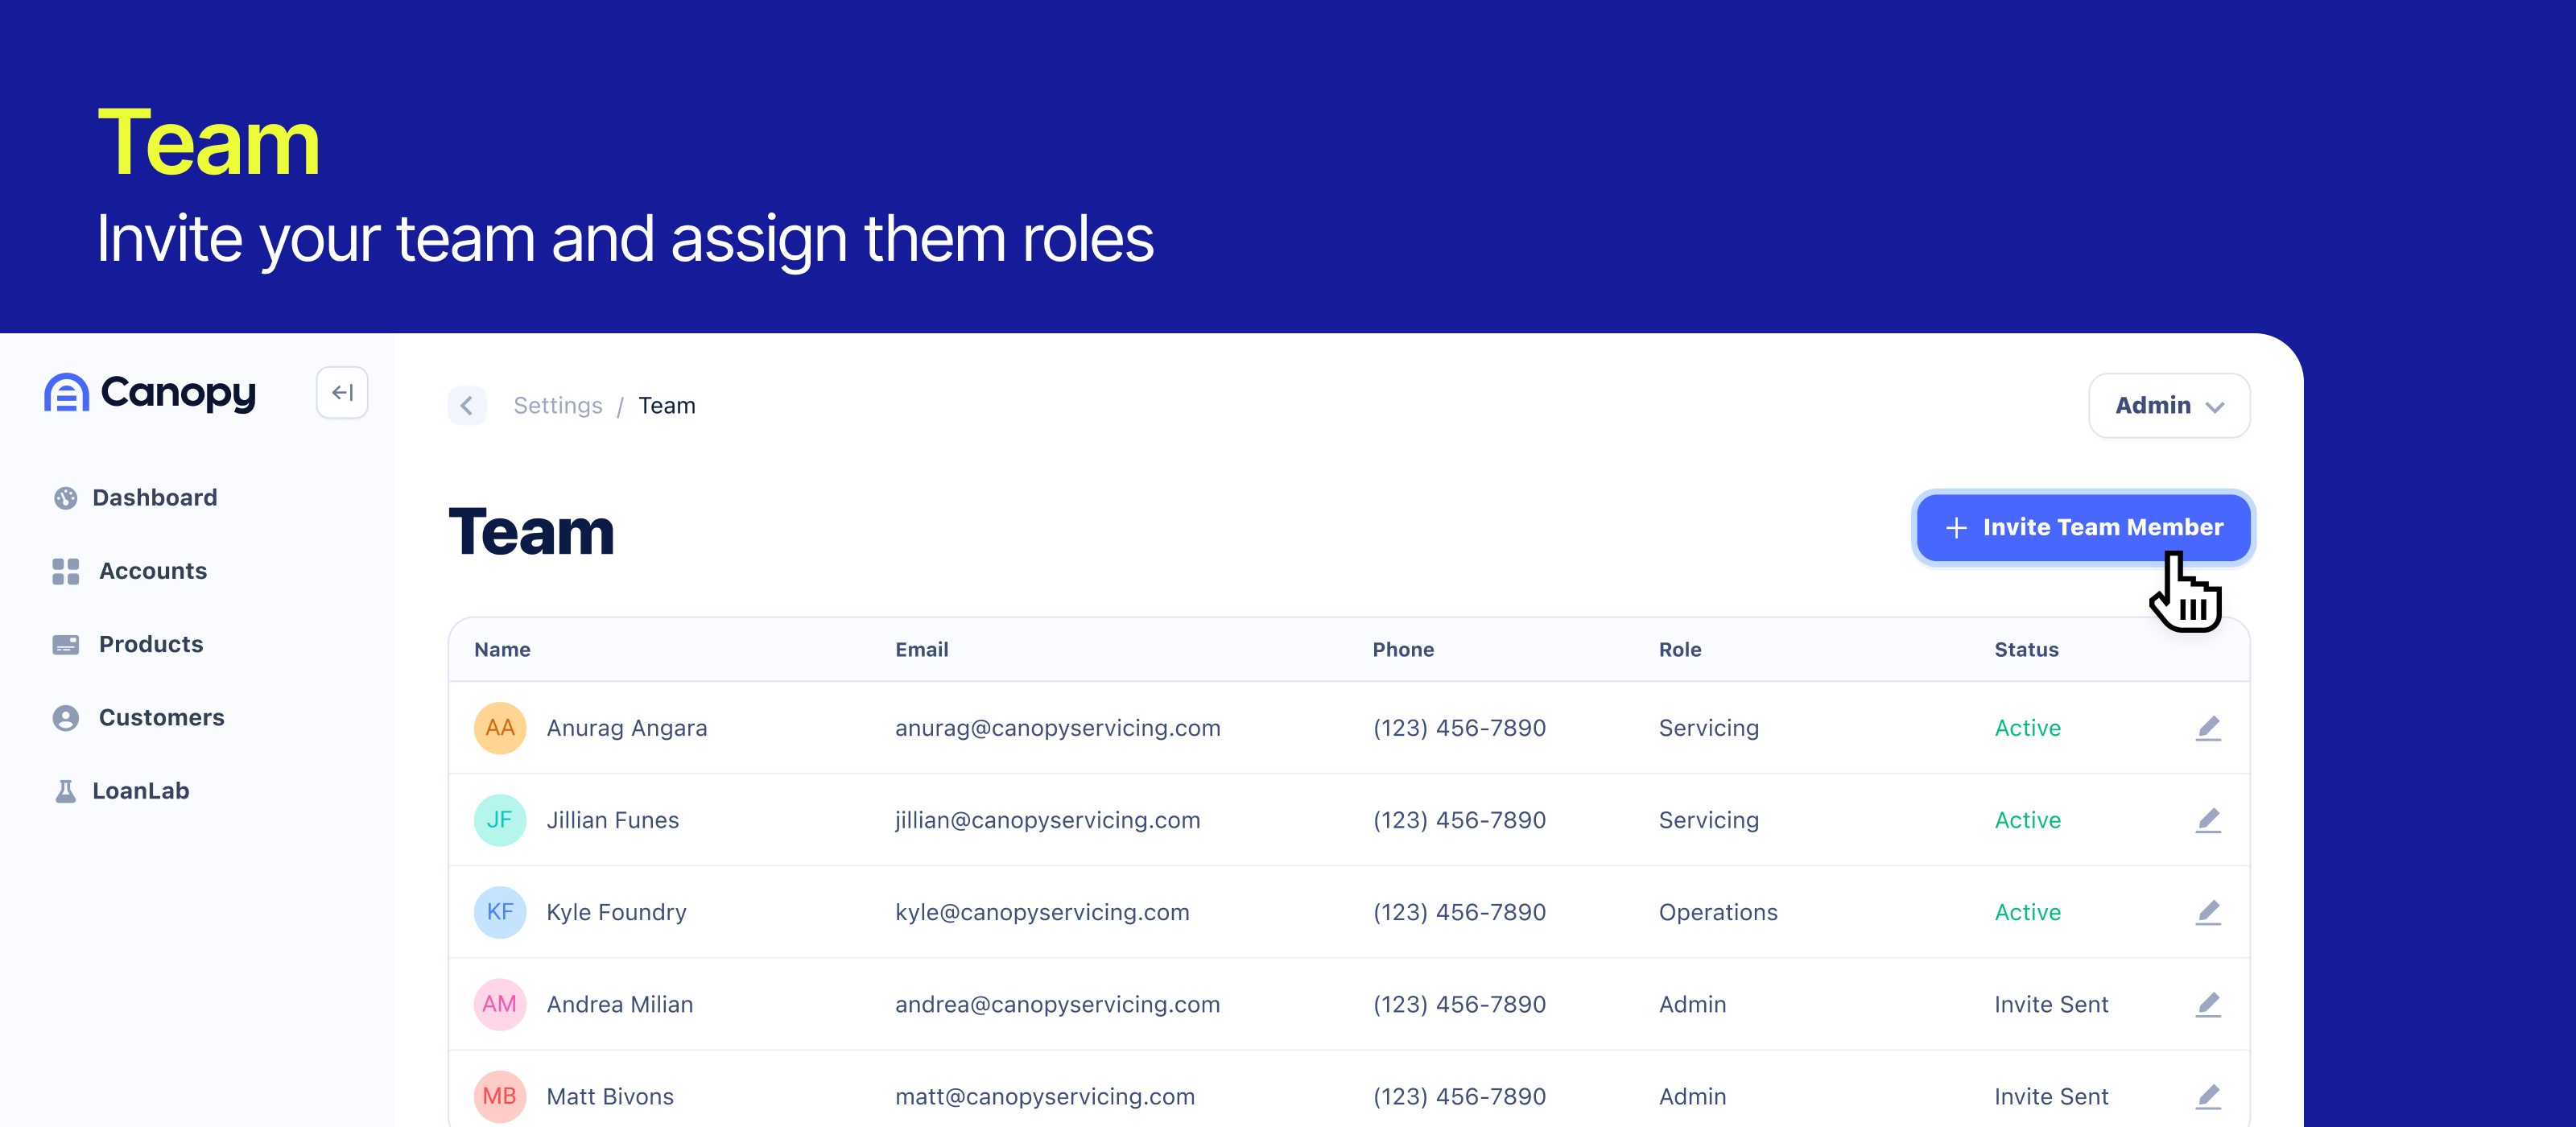Viewport: 2576px width, 1127px height.
Task: Click edit icon for Andrea Milian
Action: click(2208, 1004)
